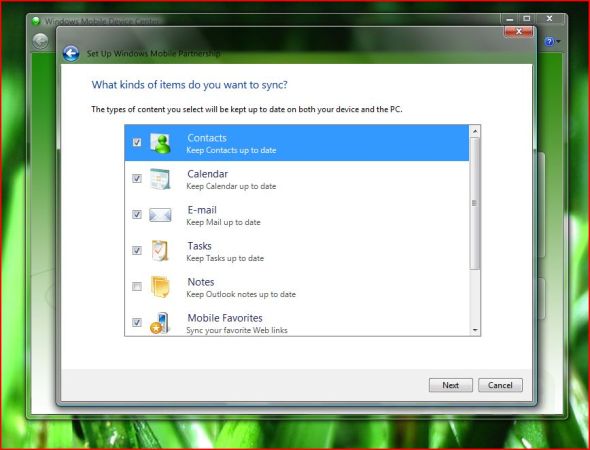Uncheck the E-mail checkbox
The image size is (590, 450).
[137, 214]
